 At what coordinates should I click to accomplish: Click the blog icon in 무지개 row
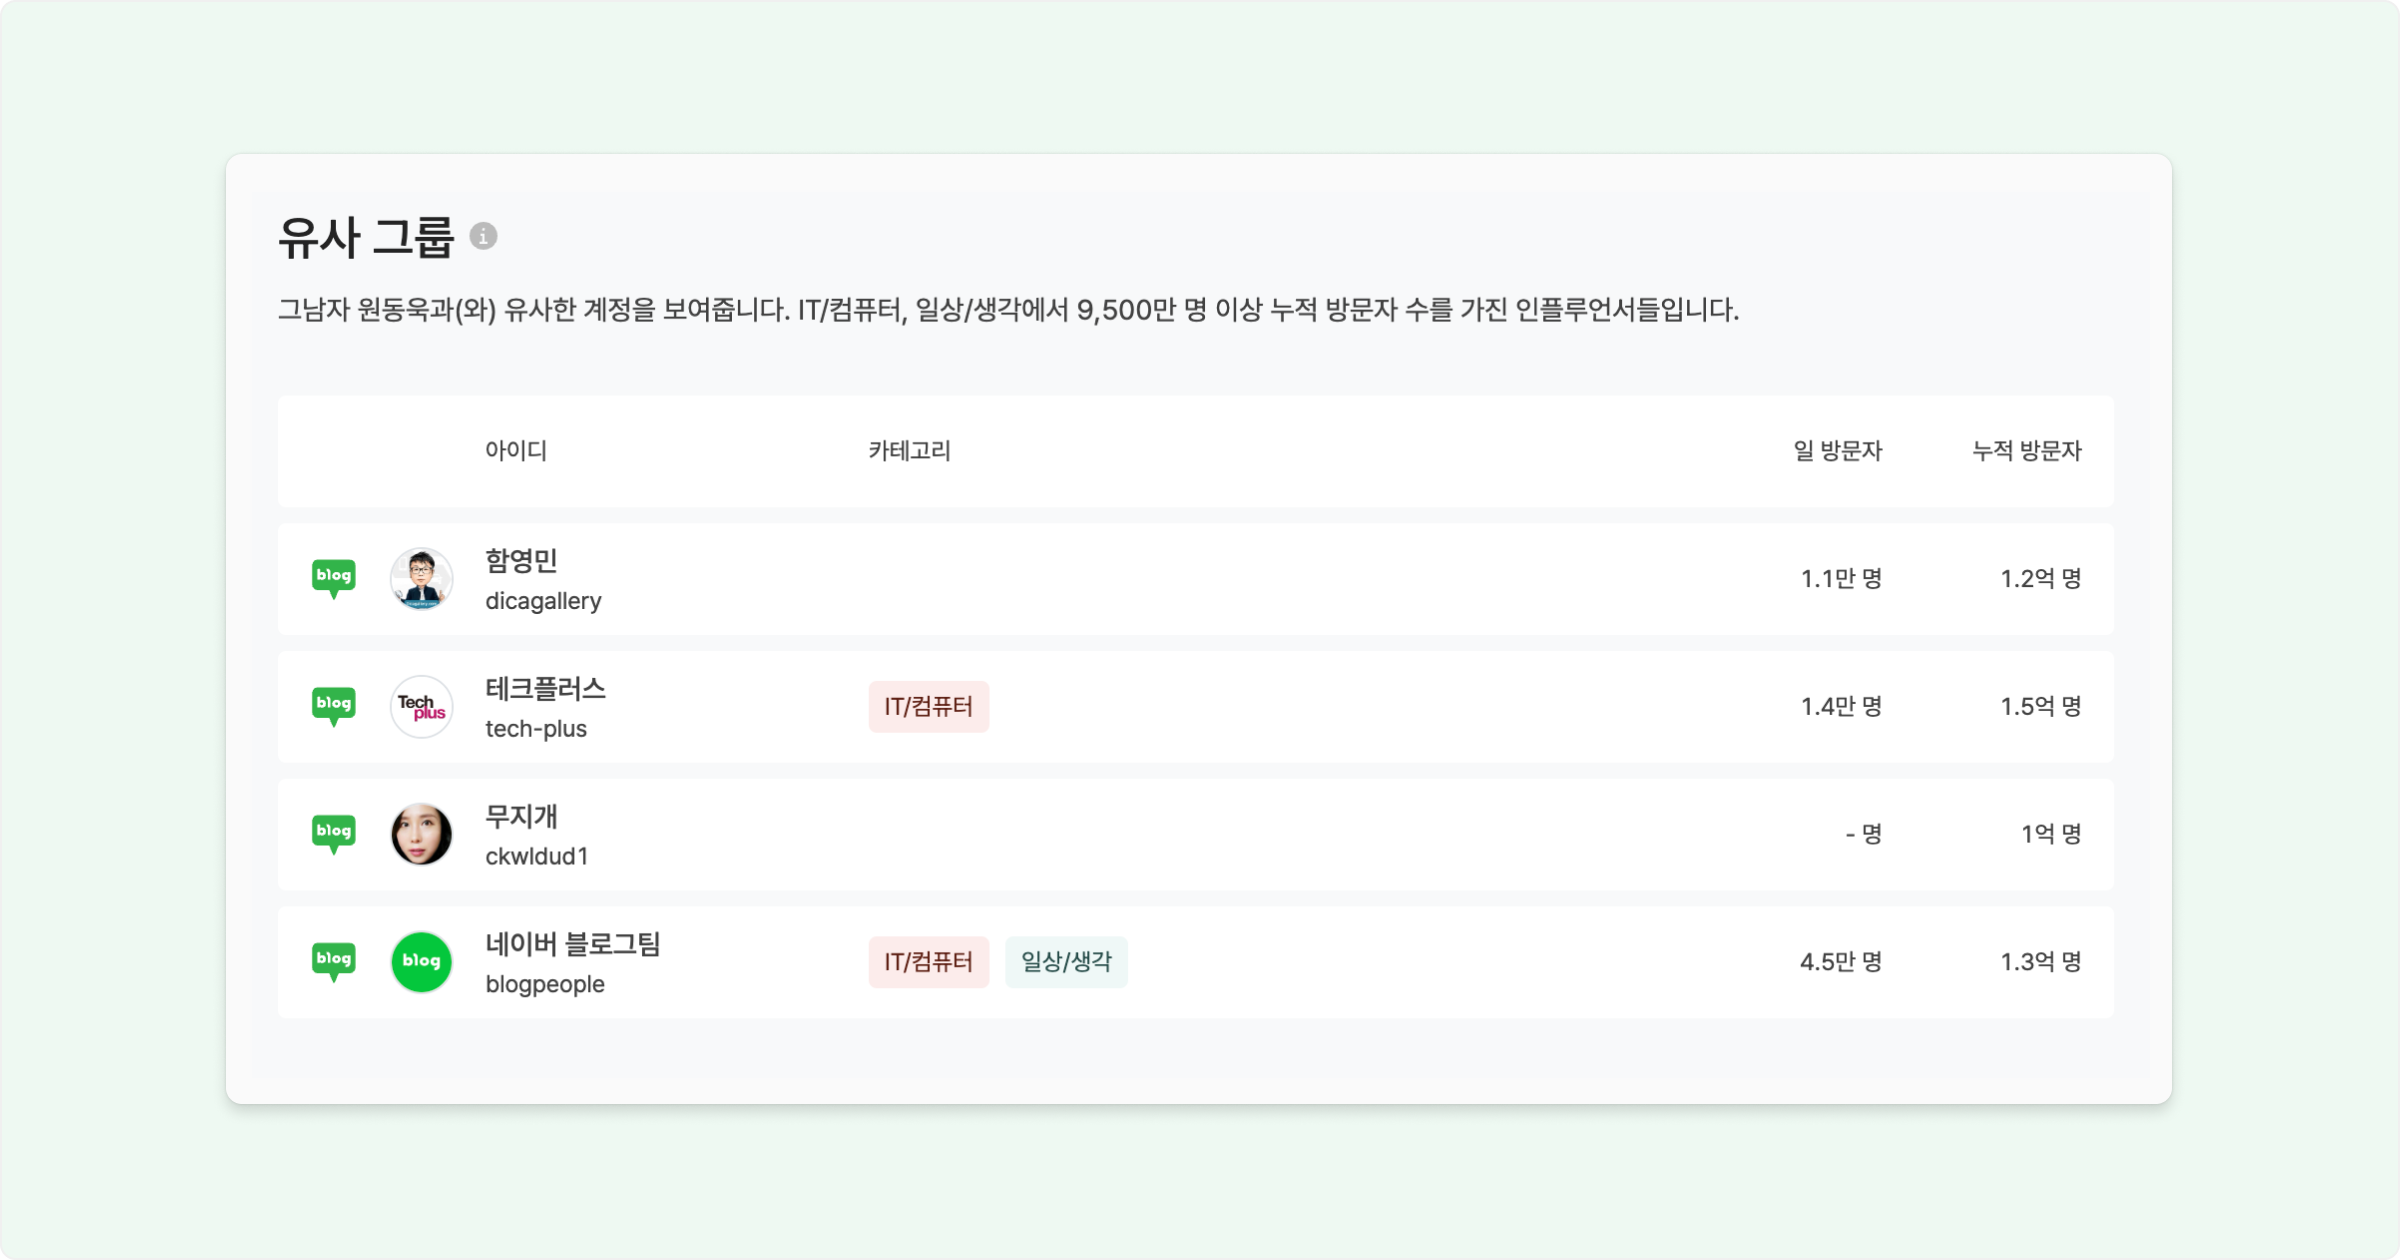333,833
